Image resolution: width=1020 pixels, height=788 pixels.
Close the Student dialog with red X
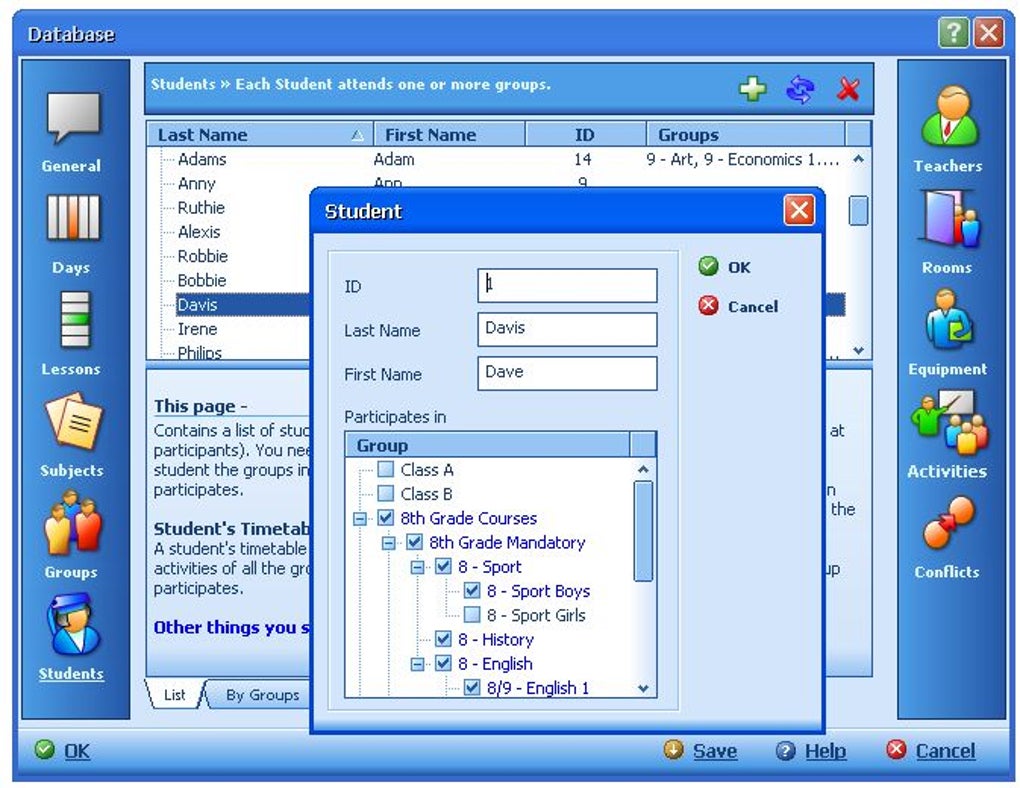pyautogui.click(x=799, y=210)
